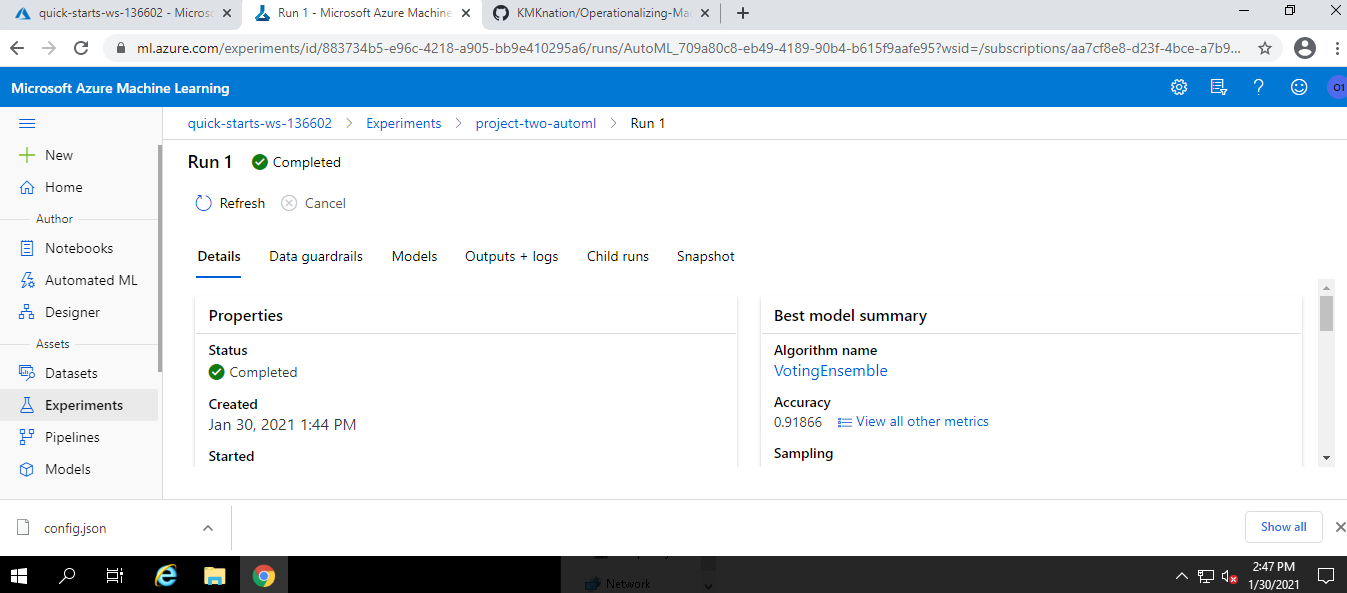Click the taskbar clock showing 2:47 PM
Viewport: 1347px width, 593px height.
[1273, 574]
